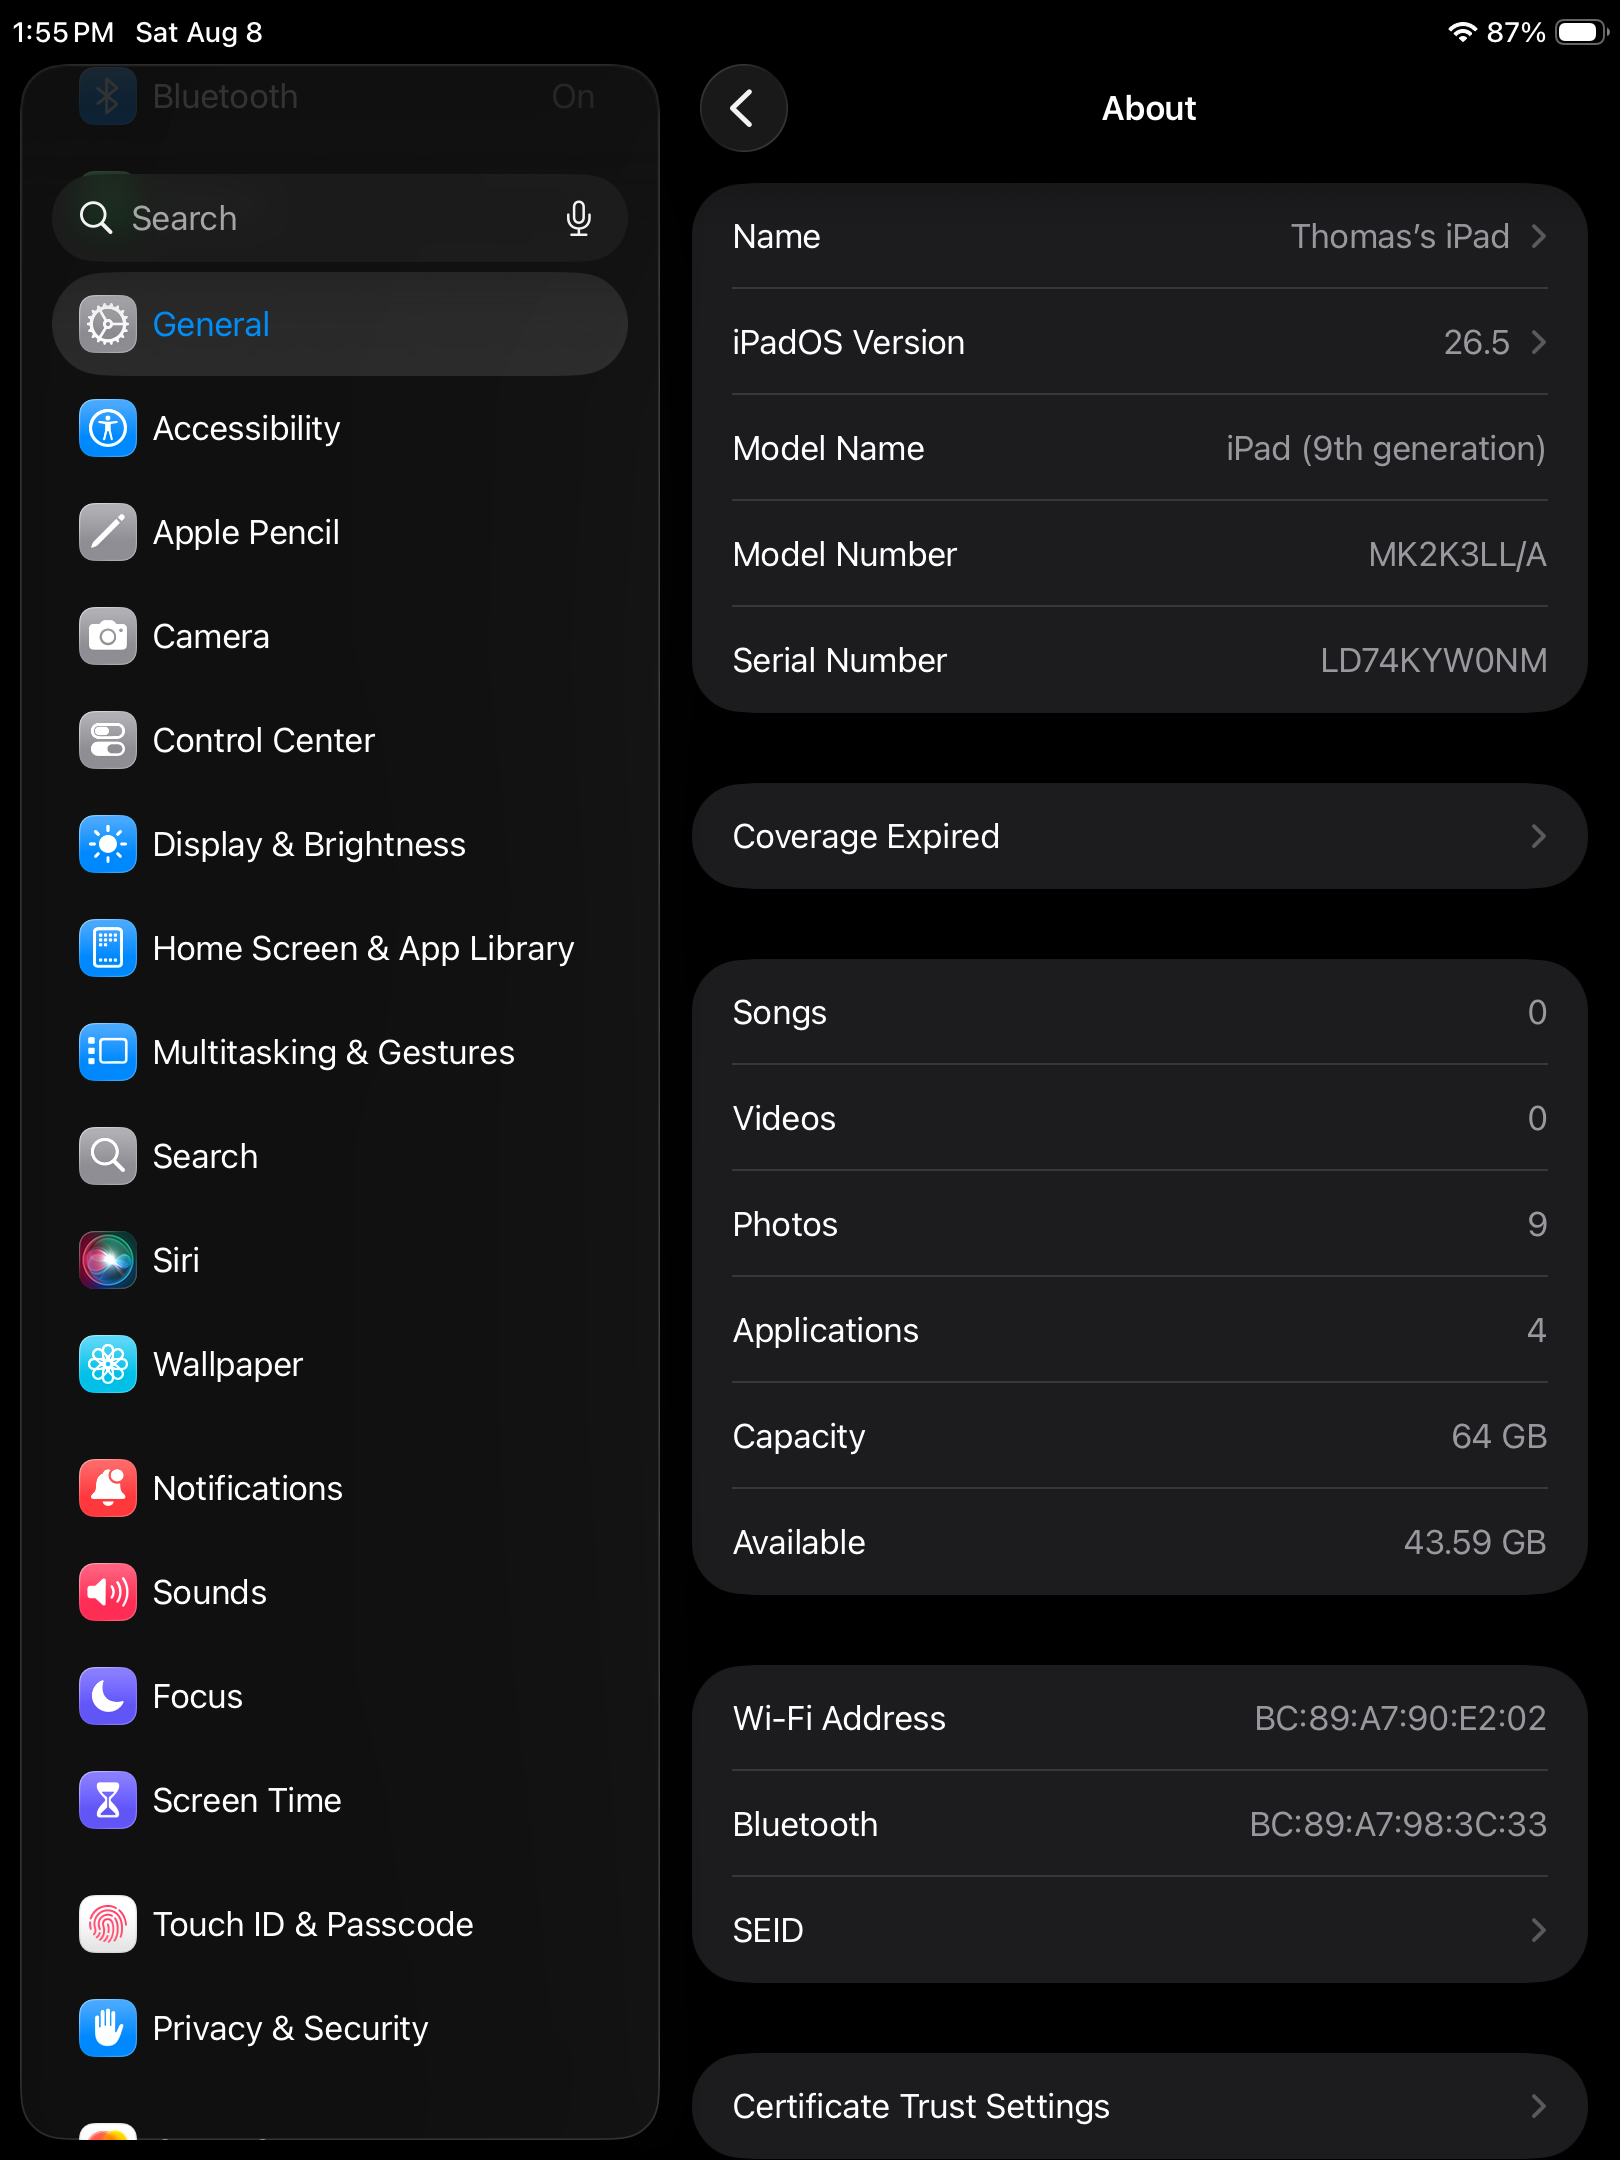Tap the Accessibility icon
Image resolution: width=1620 pixels, height=2160 pixels.
[x=108, y=428]
